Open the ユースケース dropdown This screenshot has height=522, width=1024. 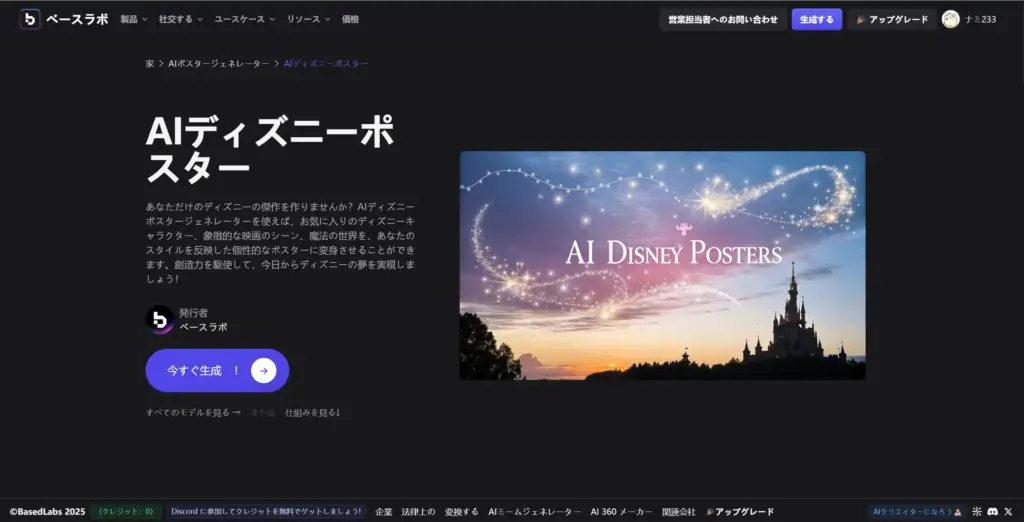pyautogui.click(x=245, y=20)
